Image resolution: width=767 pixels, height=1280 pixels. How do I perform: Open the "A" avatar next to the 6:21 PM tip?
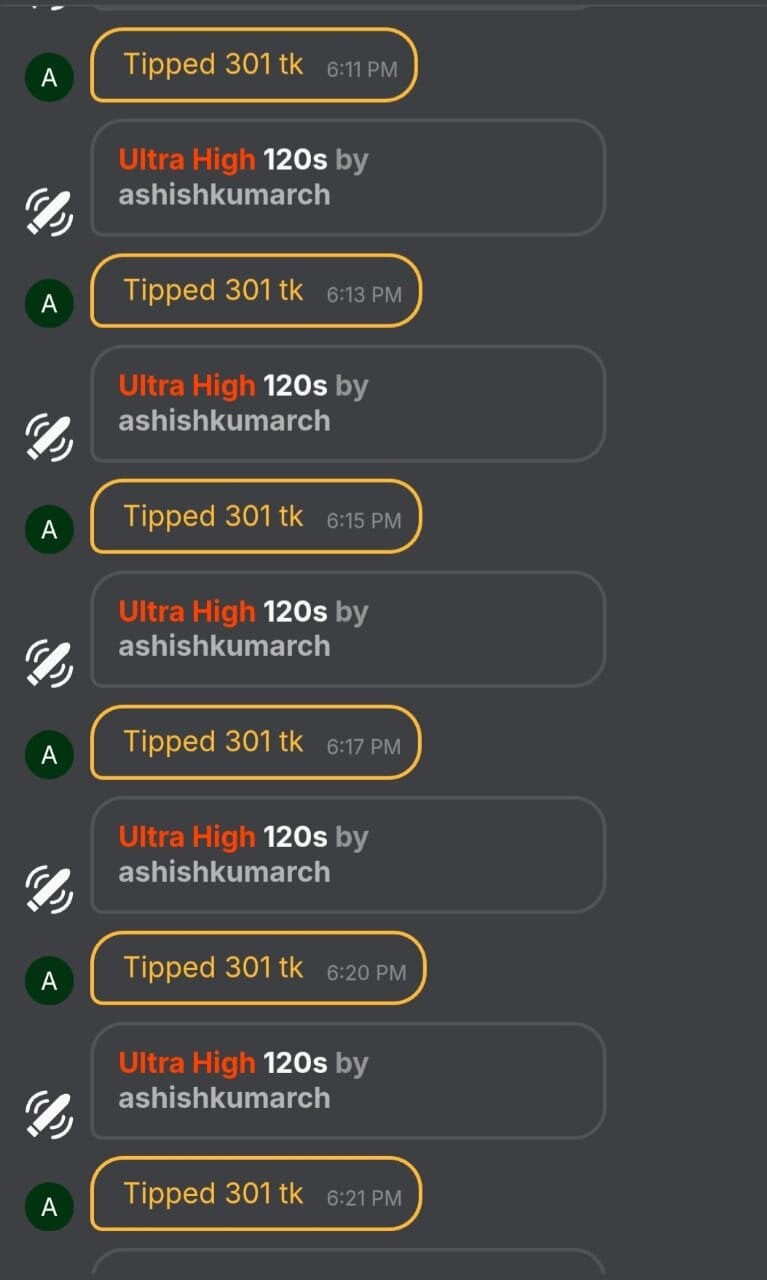(49, 1207)
